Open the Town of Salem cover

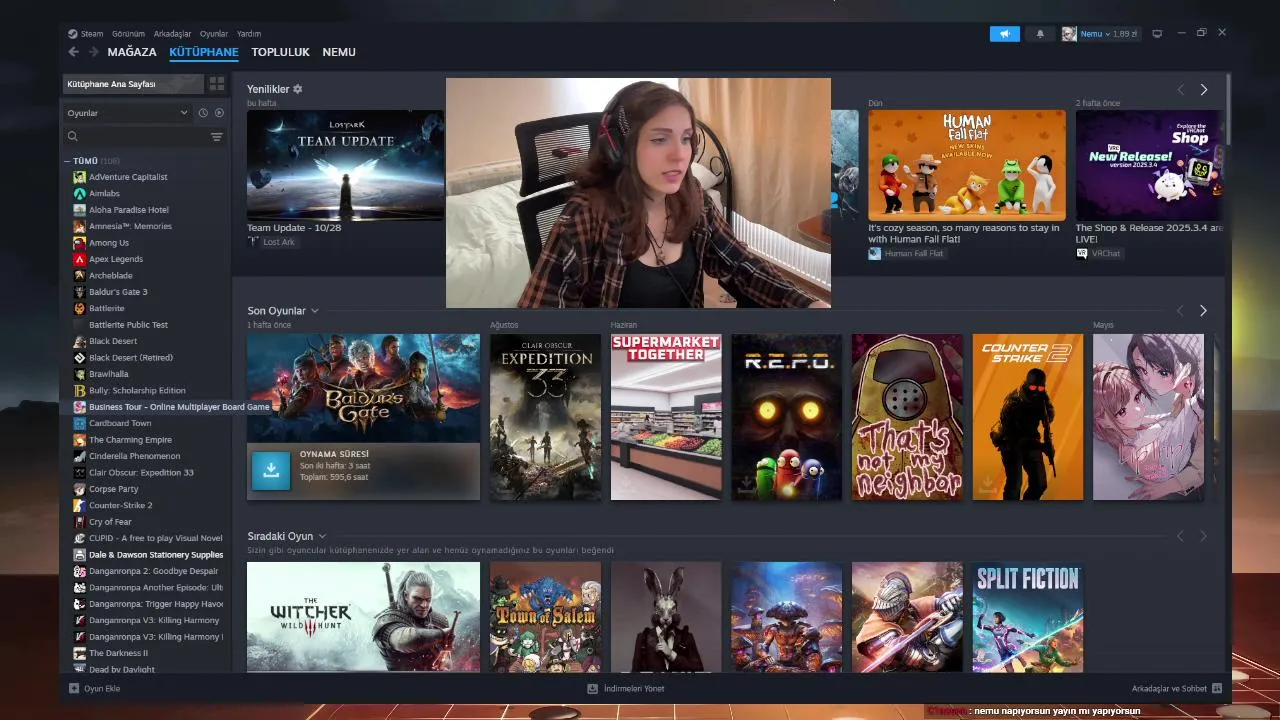click(x=546, y=617)
